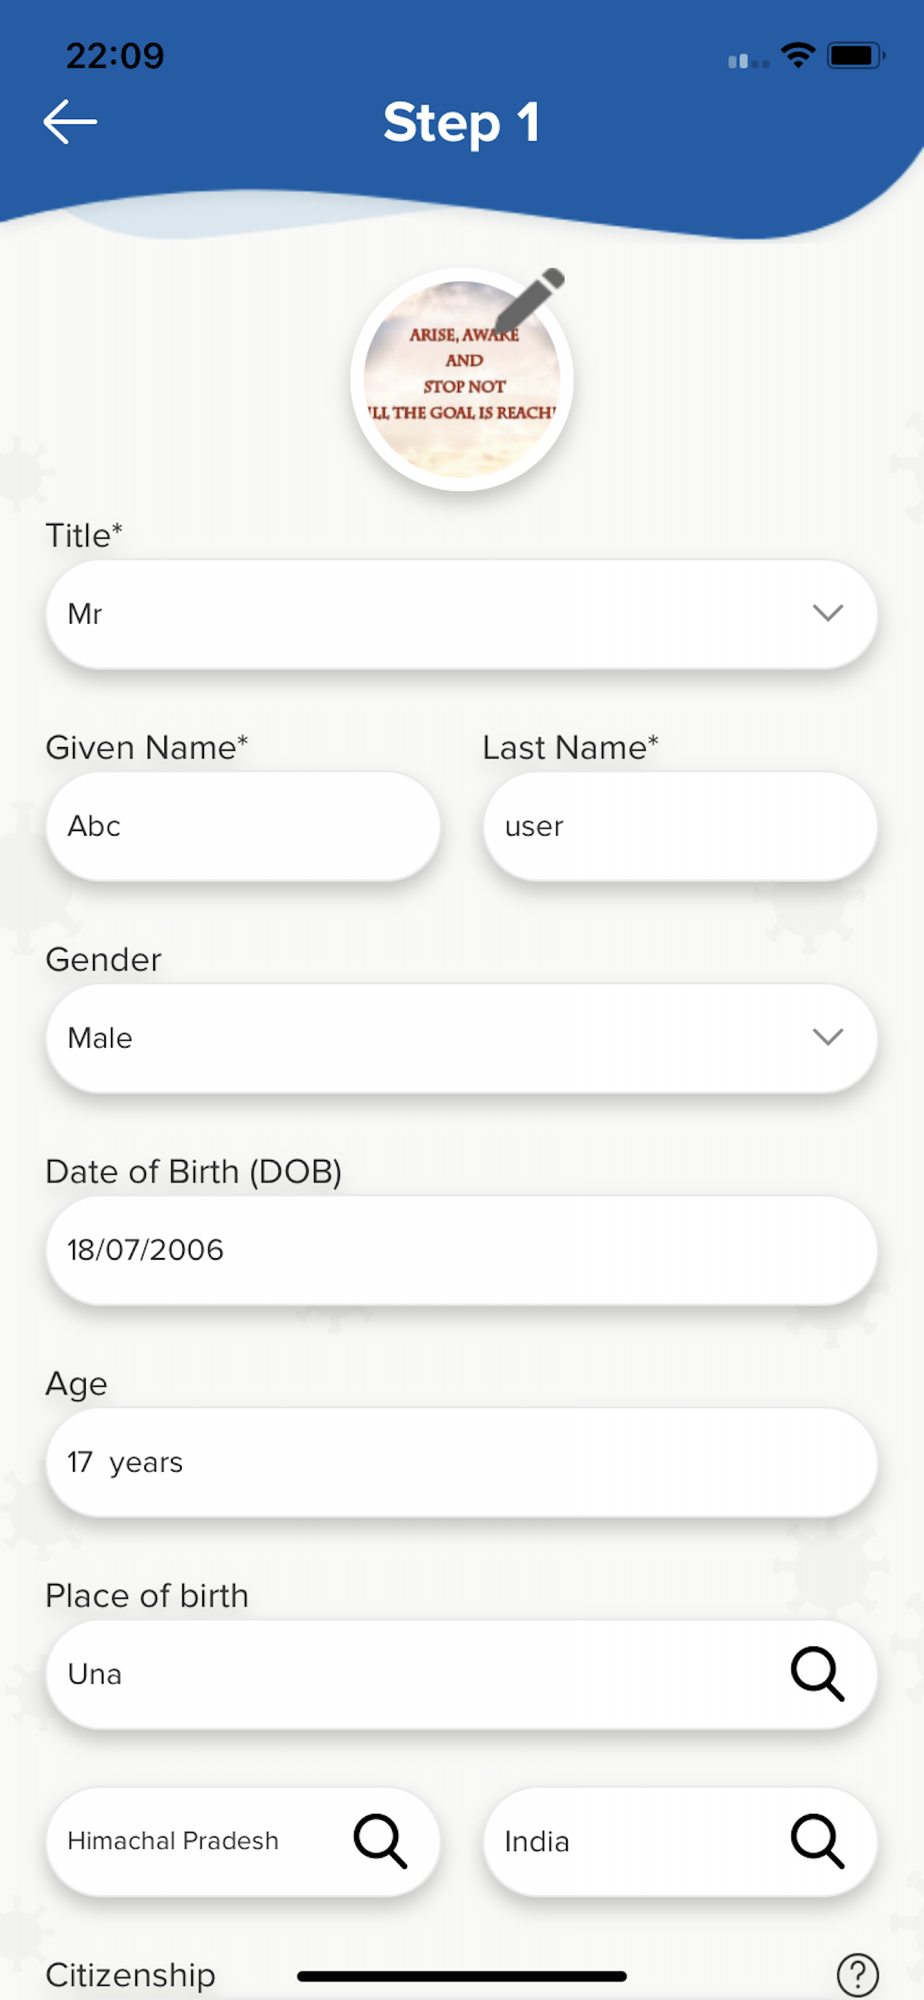Open the Citizenship help question mark
The height and width of the screenshot is (2000, 924).
(x=857, y=1974)
